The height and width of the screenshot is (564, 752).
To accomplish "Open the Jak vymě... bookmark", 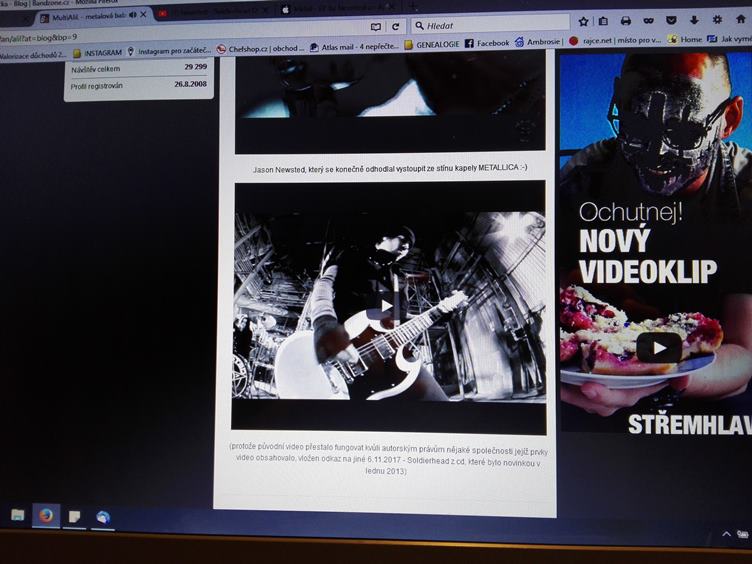I will click(729, 39).
